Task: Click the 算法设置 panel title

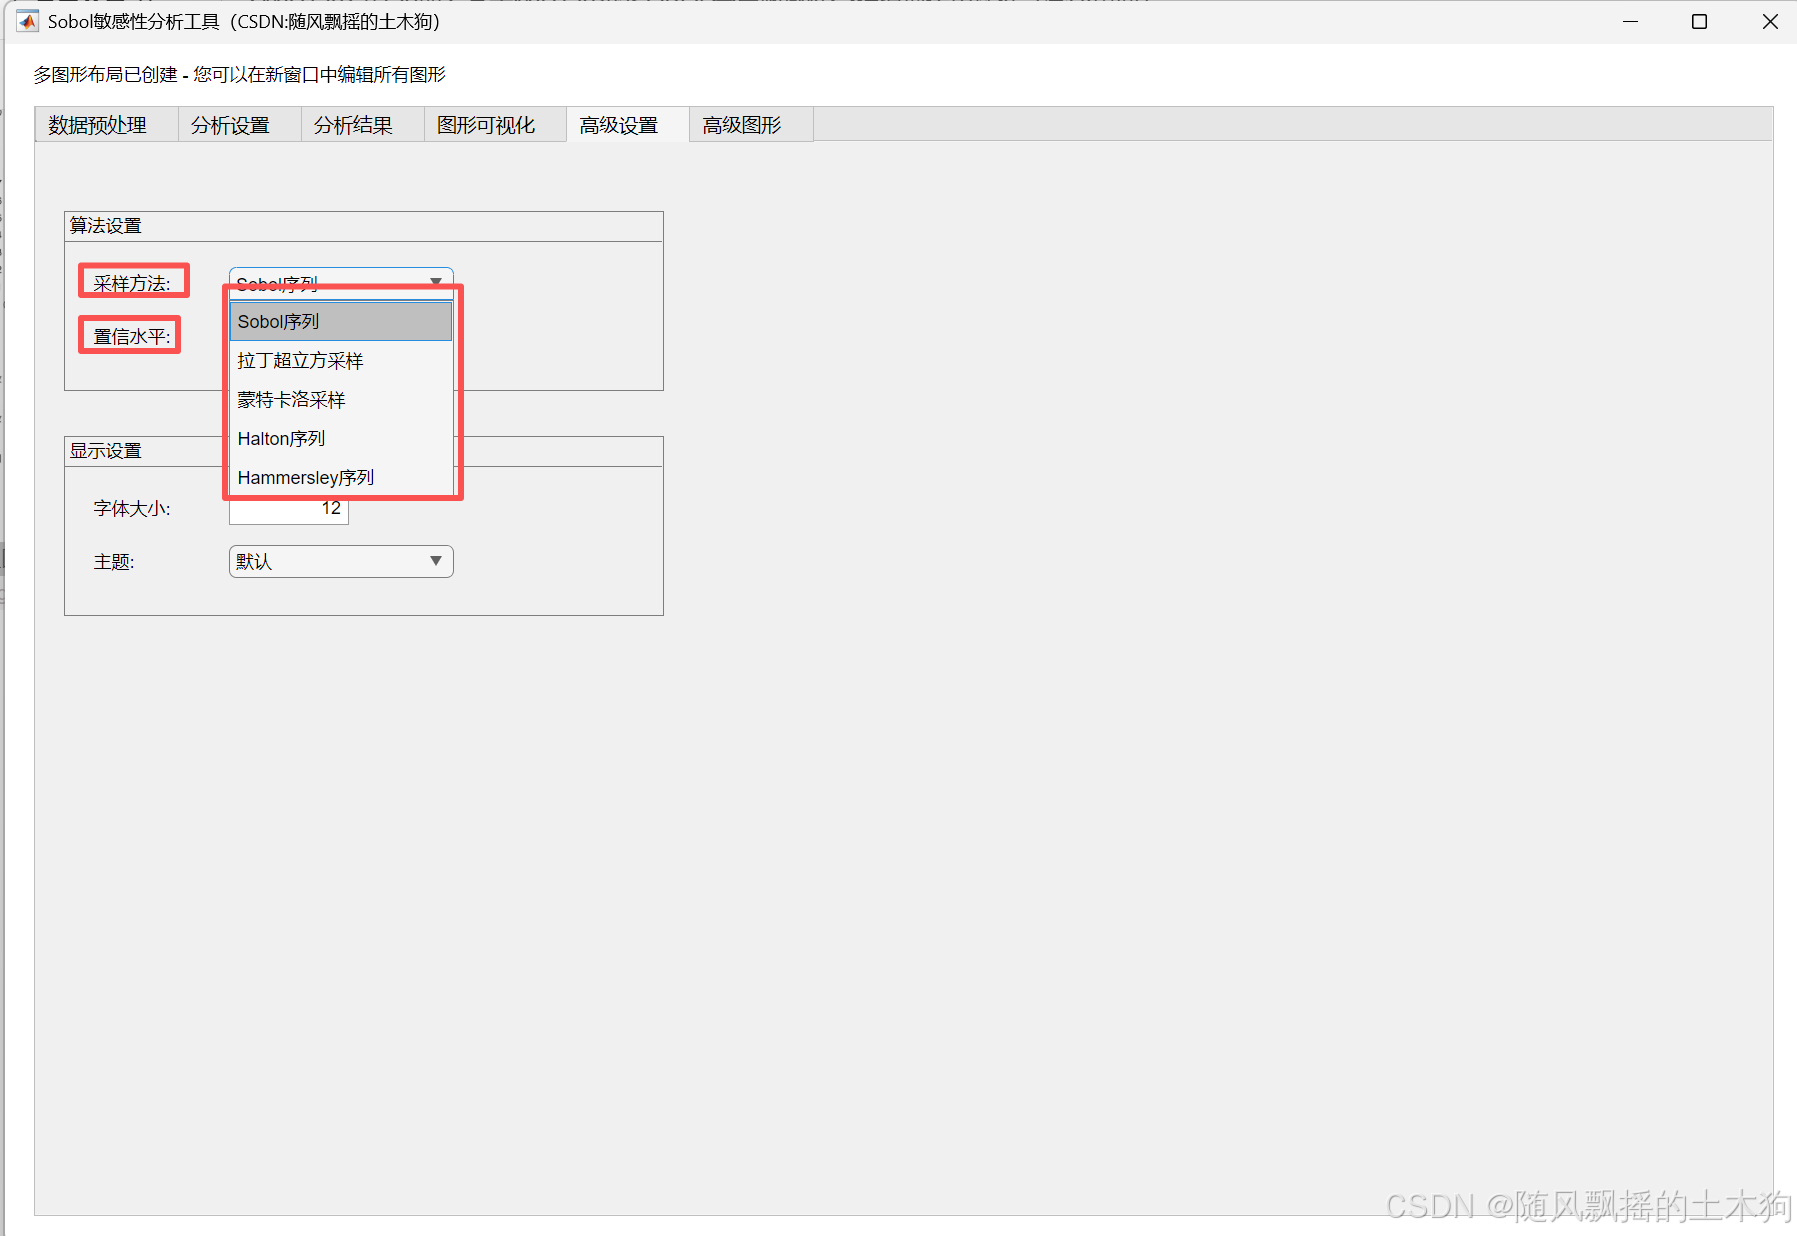Action: tap(106, 226)
